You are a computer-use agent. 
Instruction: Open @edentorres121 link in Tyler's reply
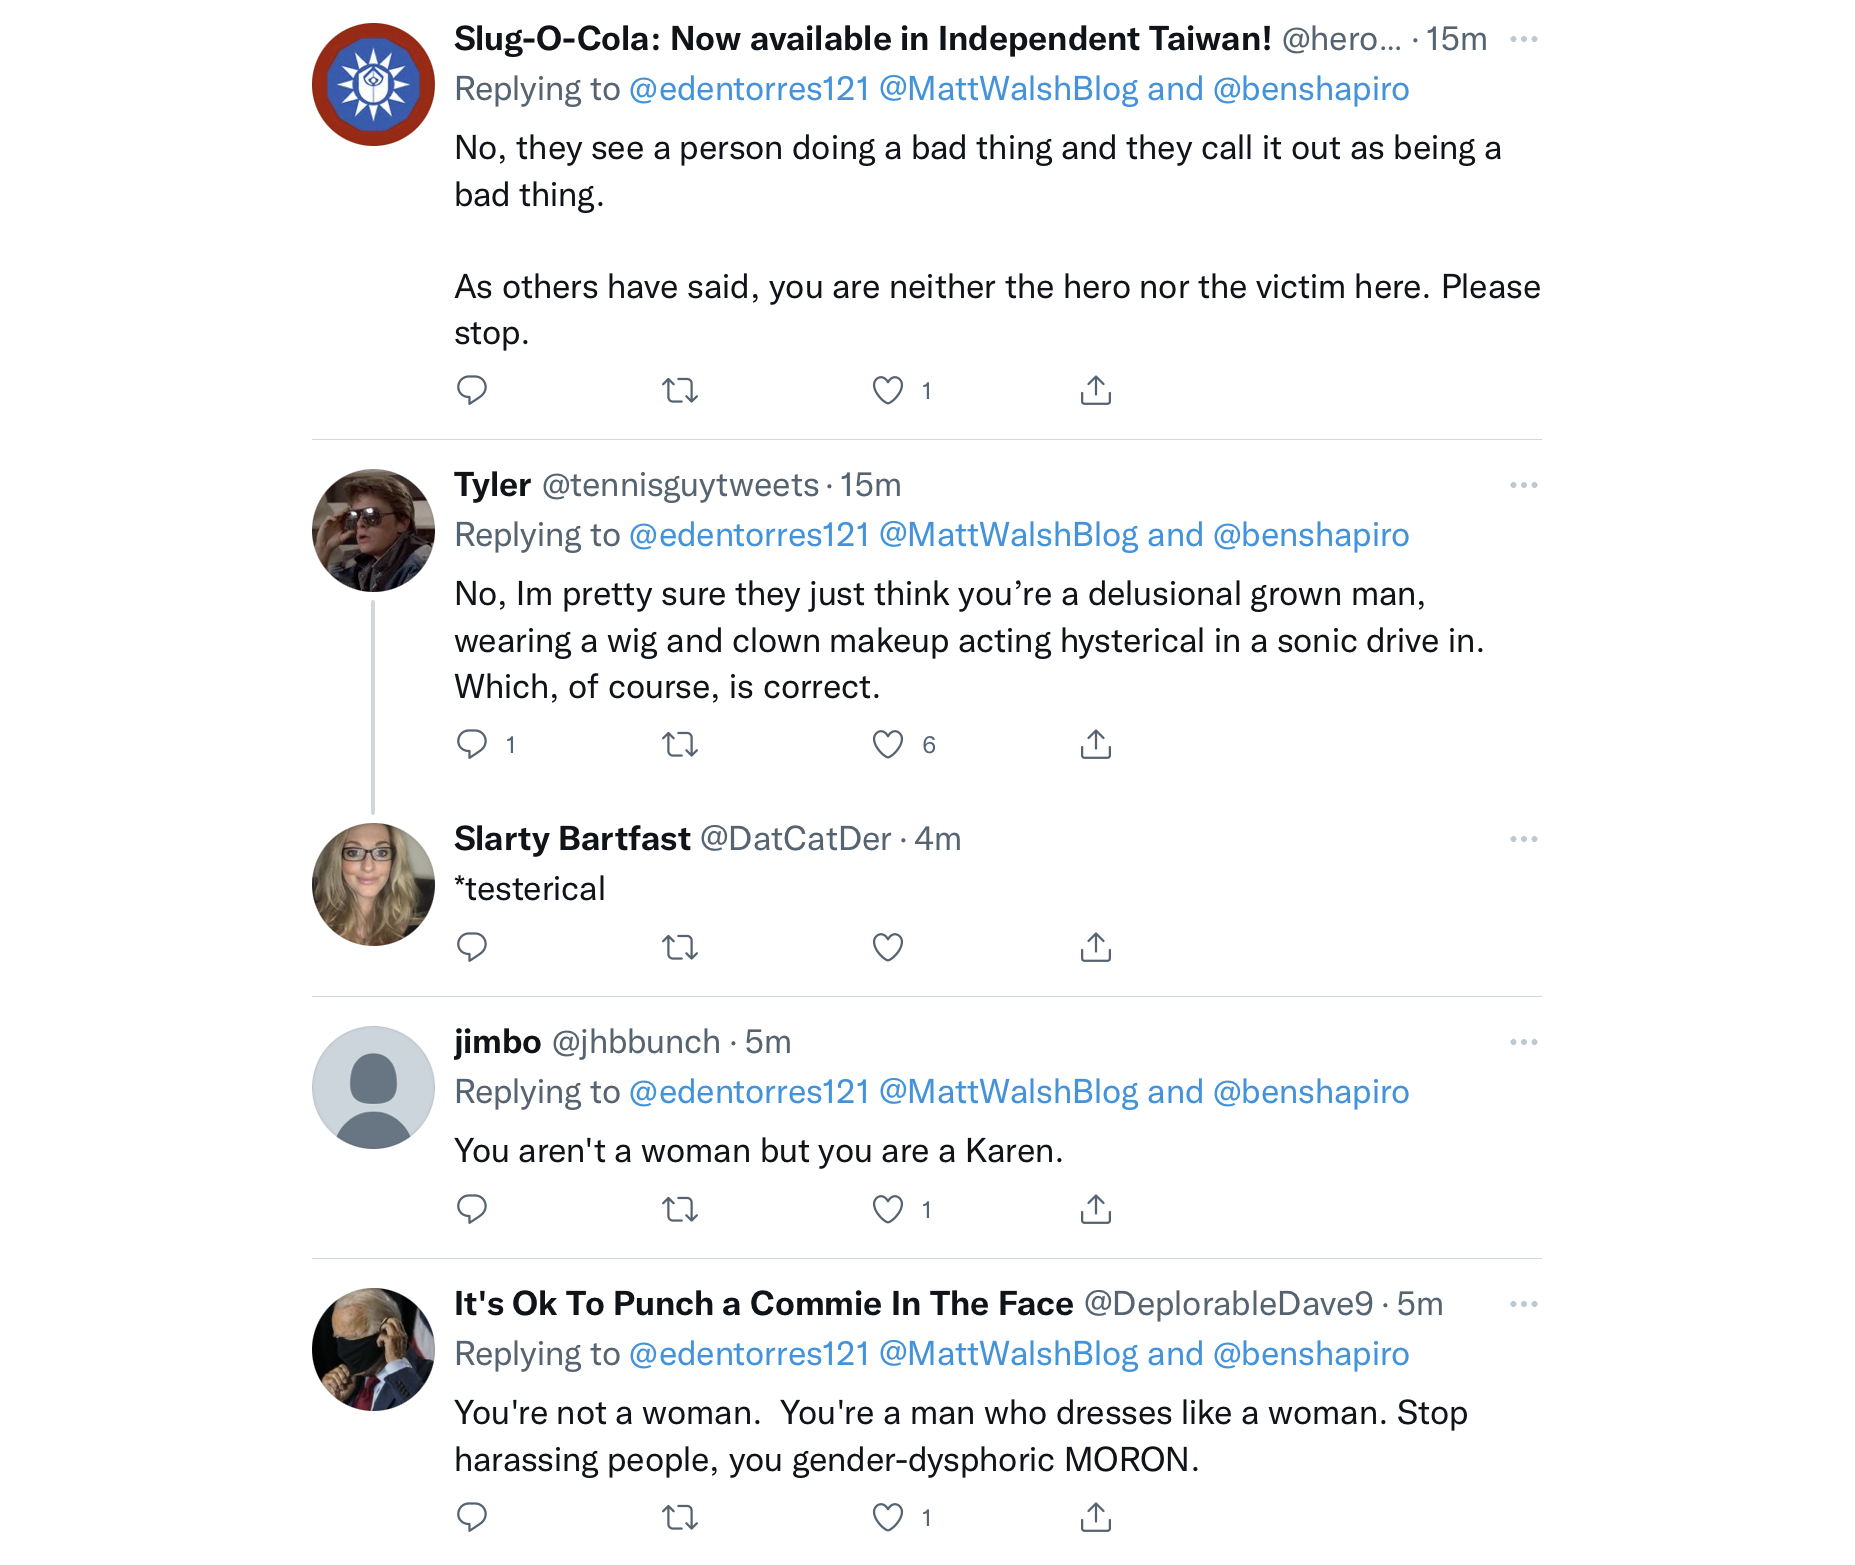(749, 535)
